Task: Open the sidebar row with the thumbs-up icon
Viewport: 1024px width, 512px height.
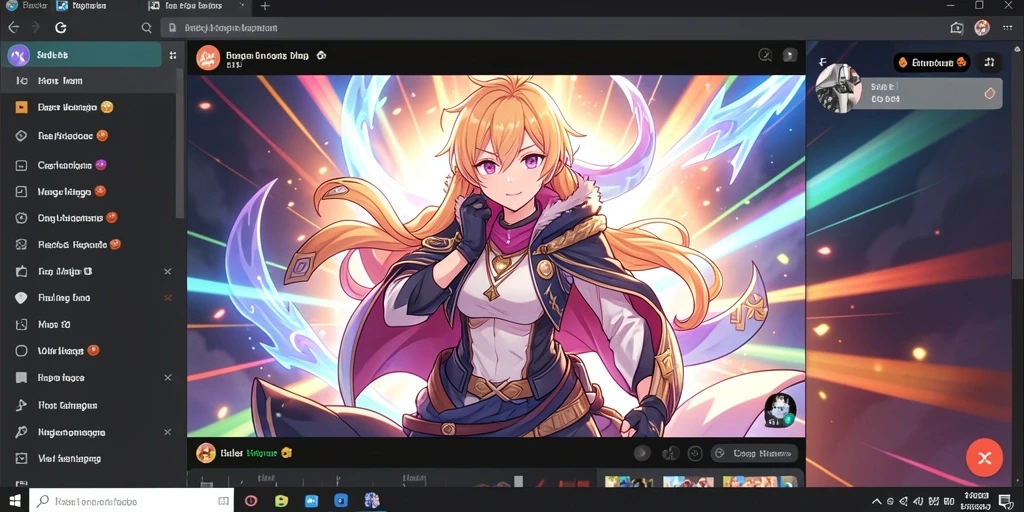Action: point(88,271)
